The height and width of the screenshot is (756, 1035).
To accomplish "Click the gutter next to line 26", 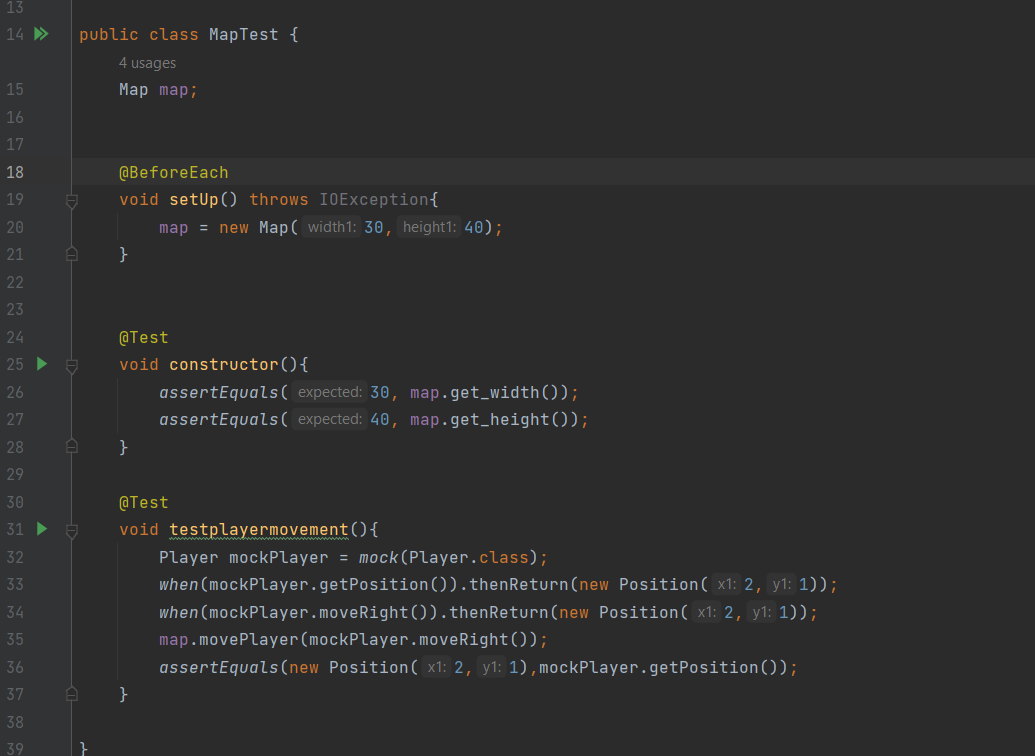I will click(55, 392).
